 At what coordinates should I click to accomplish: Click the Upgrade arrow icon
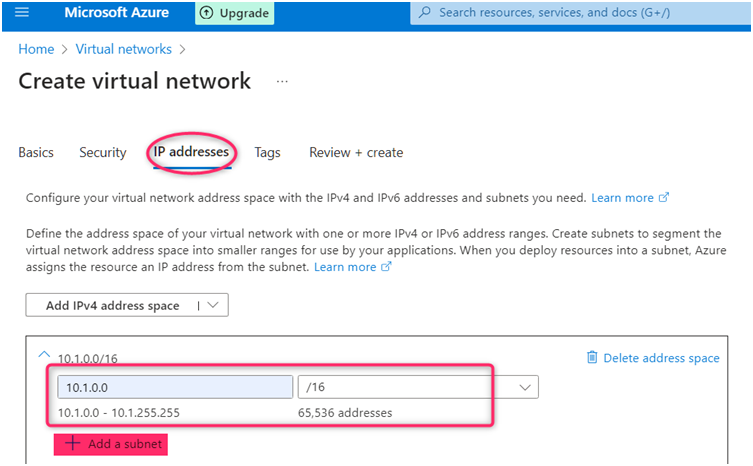[x=206, y=13]
